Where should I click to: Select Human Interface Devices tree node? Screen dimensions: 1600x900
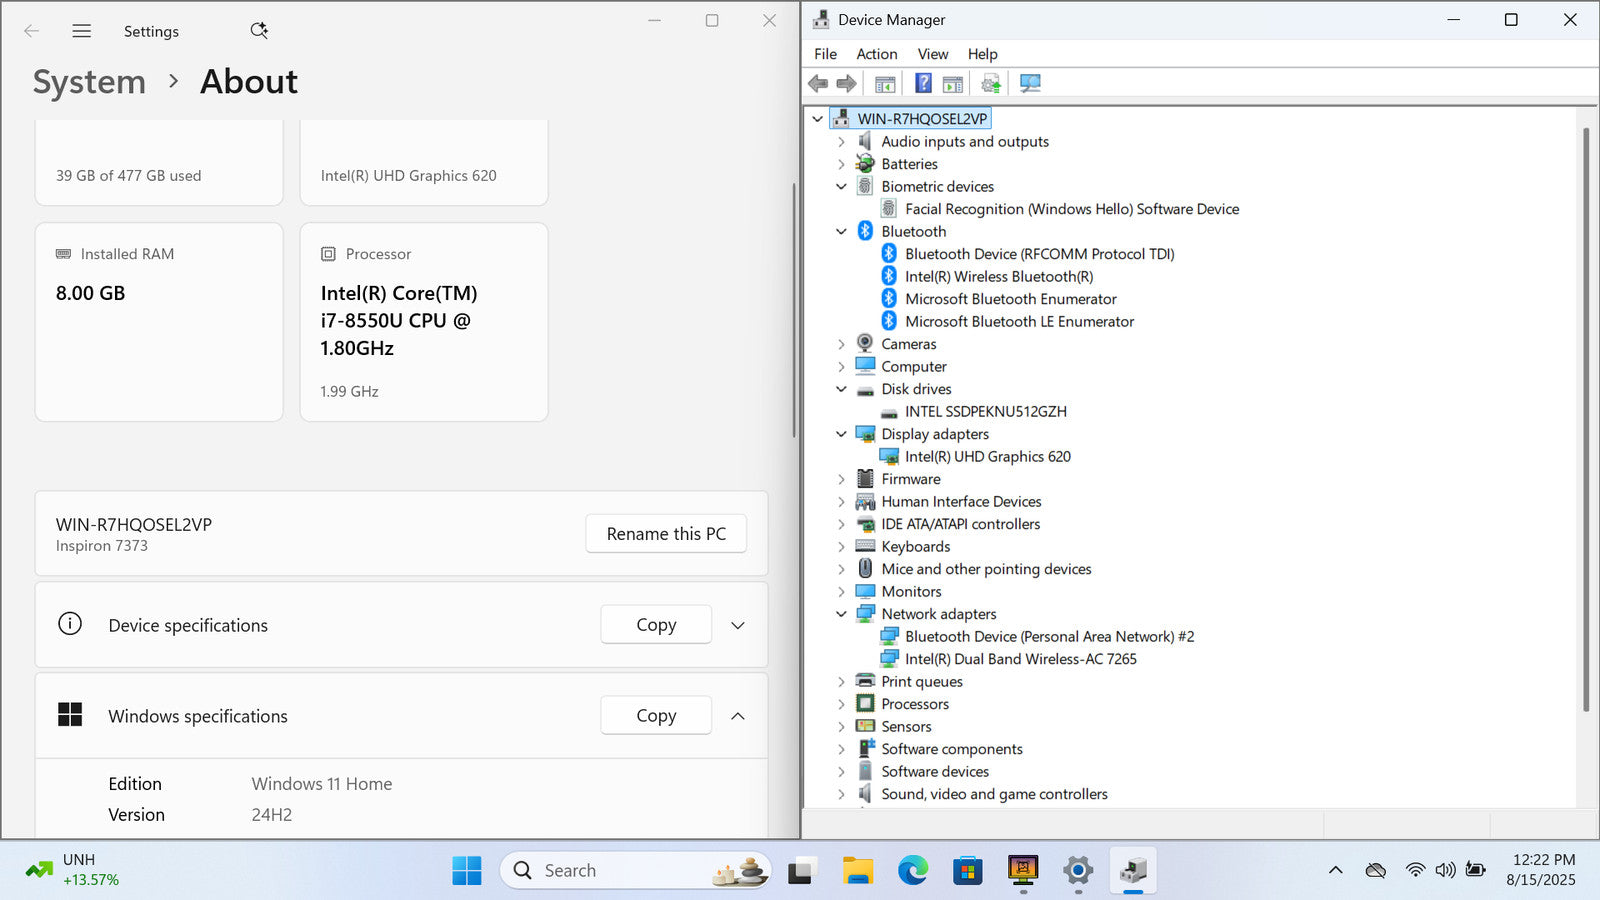point(961,502)
